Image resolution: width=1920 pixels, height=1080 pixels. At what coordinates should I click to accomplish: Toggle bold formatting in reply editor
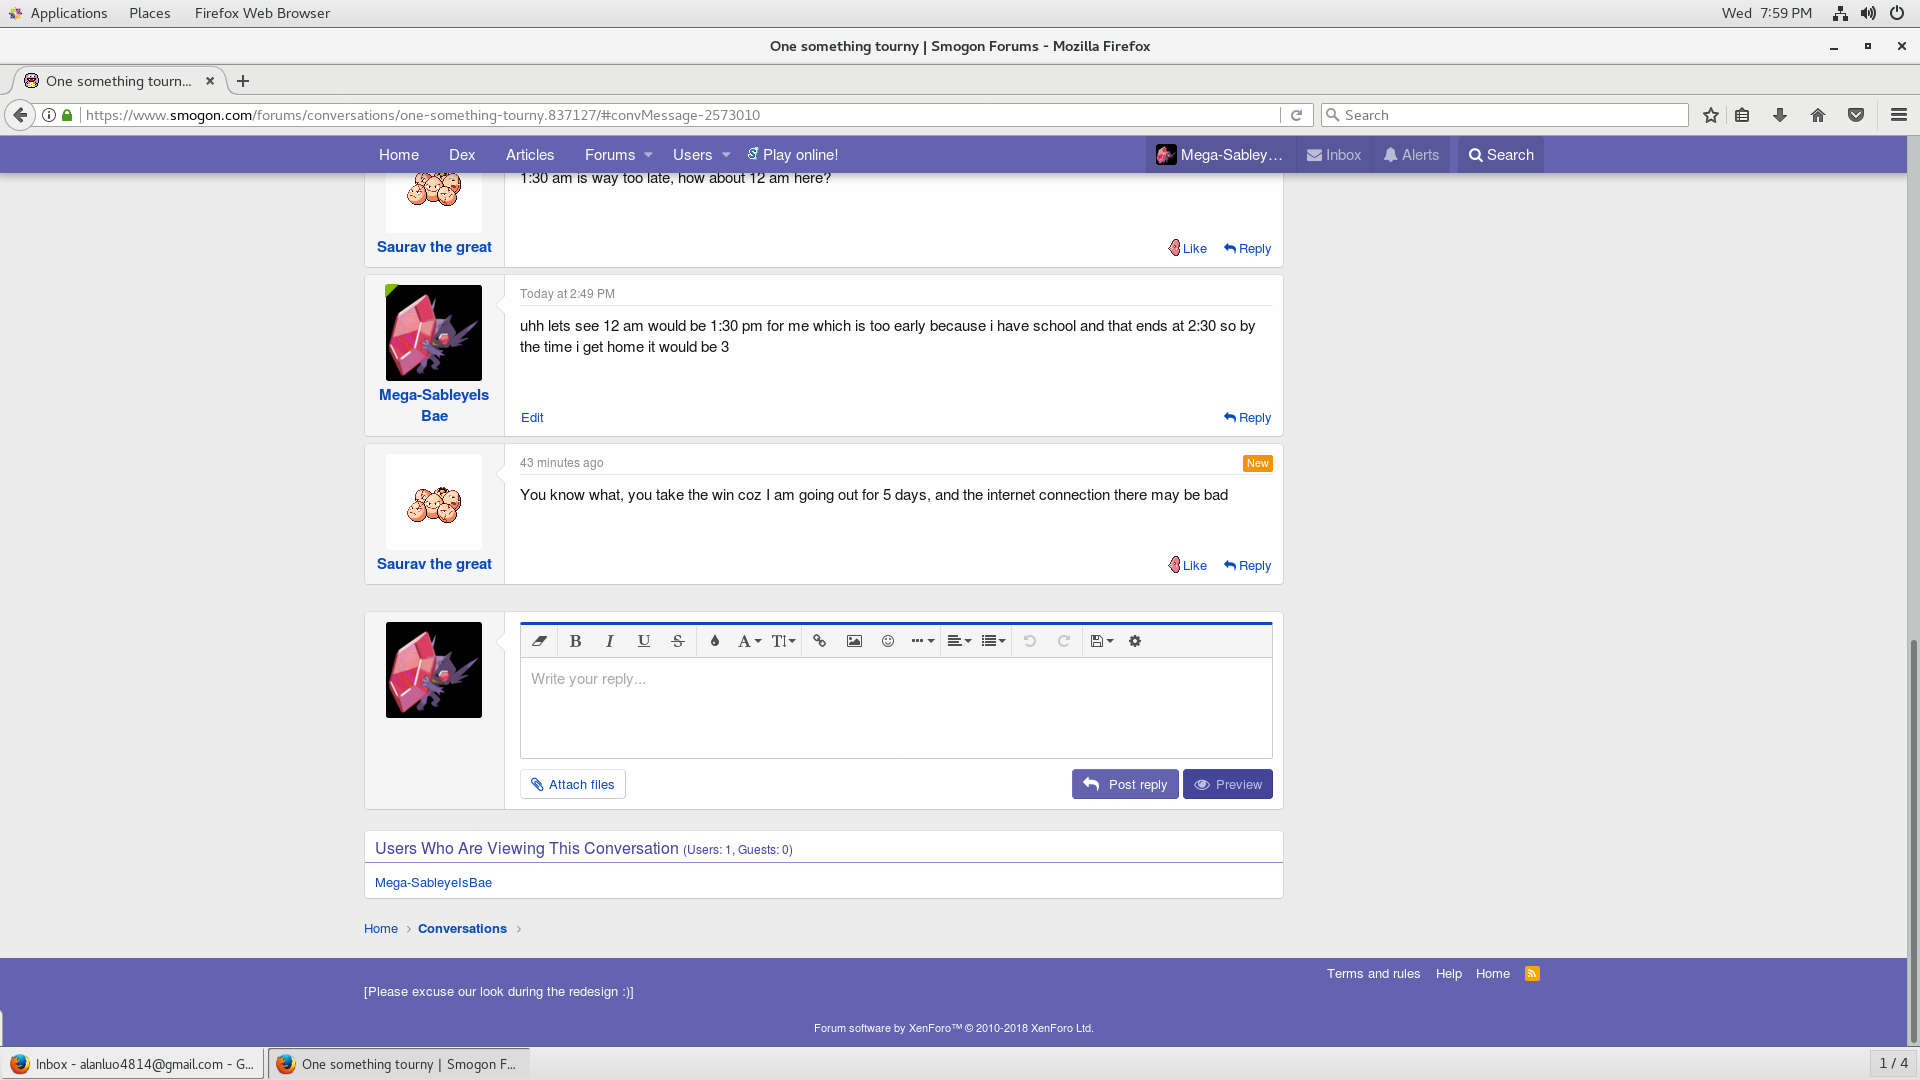coord(575,641)
